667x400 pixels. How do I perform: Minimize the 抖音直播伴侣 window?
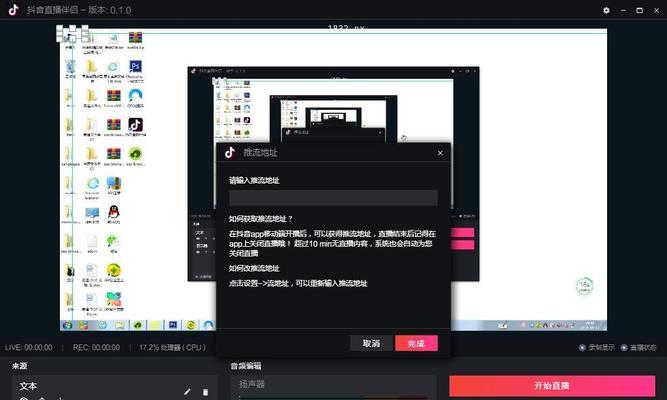point(623,10)
